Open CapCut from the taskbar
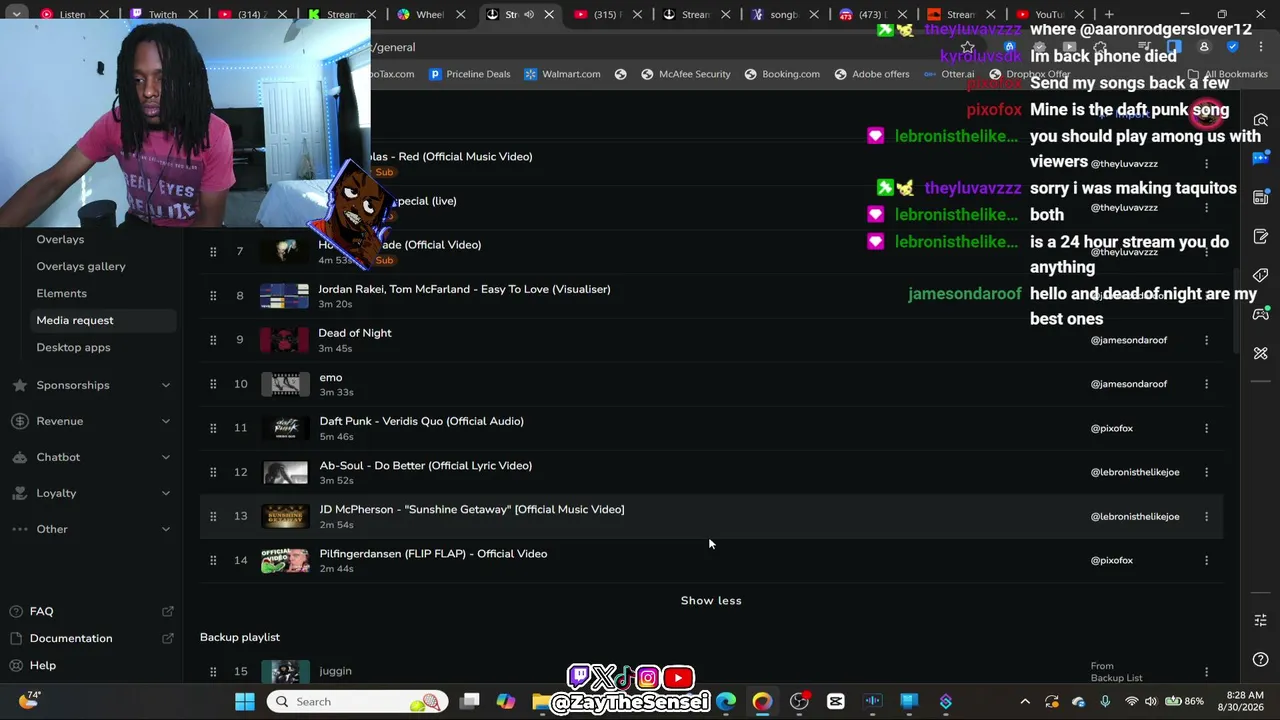 [x=836, y=702]
